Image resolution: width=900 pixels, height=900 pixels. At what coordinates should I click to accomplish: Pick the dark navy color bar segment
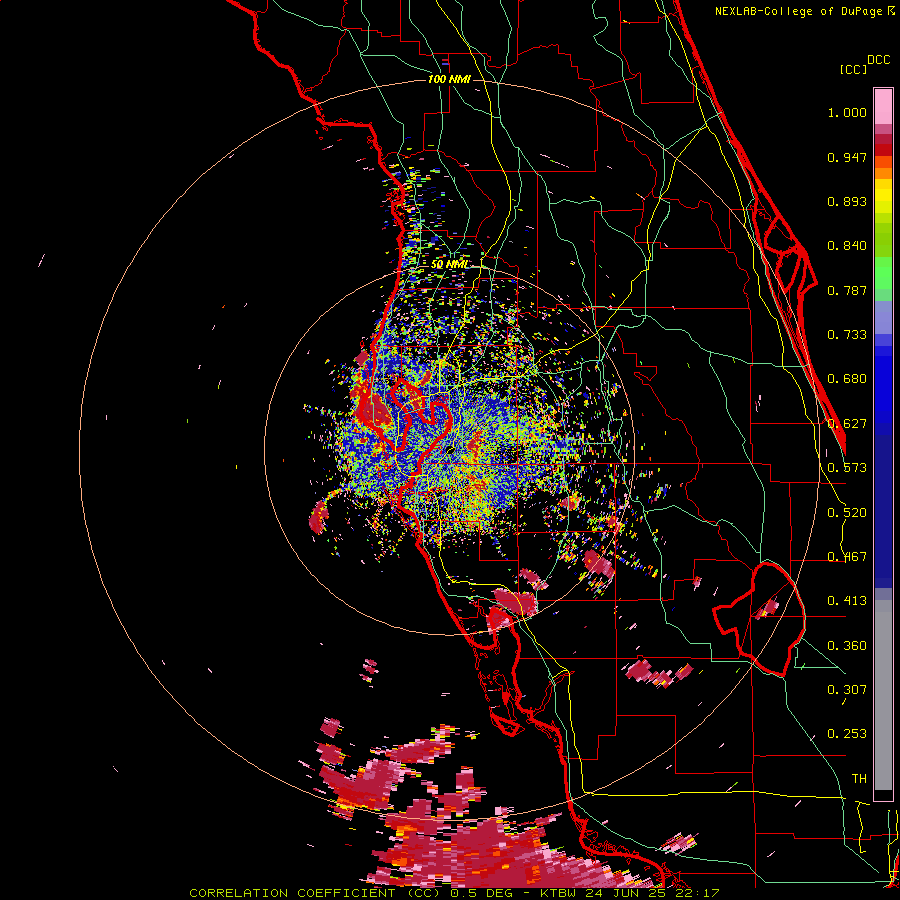(x=883, y=511)
